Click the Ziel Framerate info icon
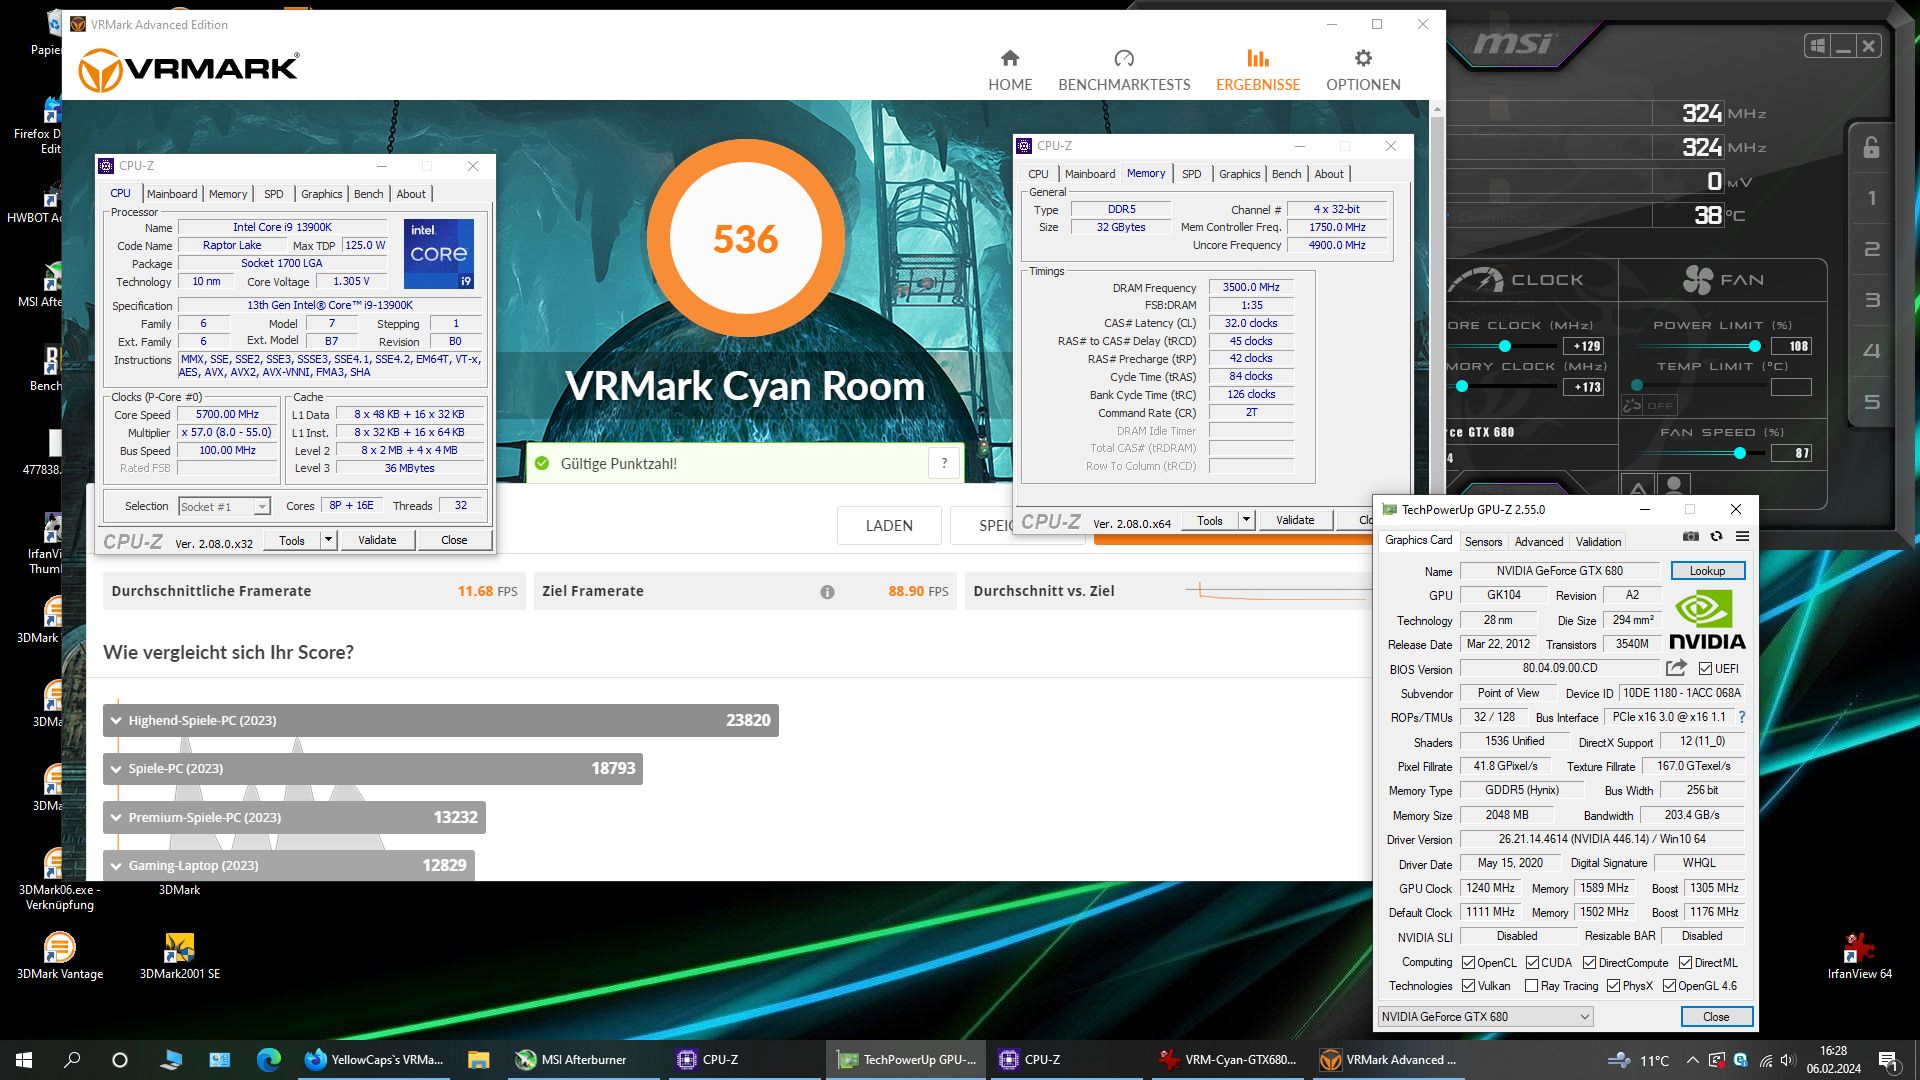The width and height of the screenshot is (1920, 1080). [x=827, y=592]
